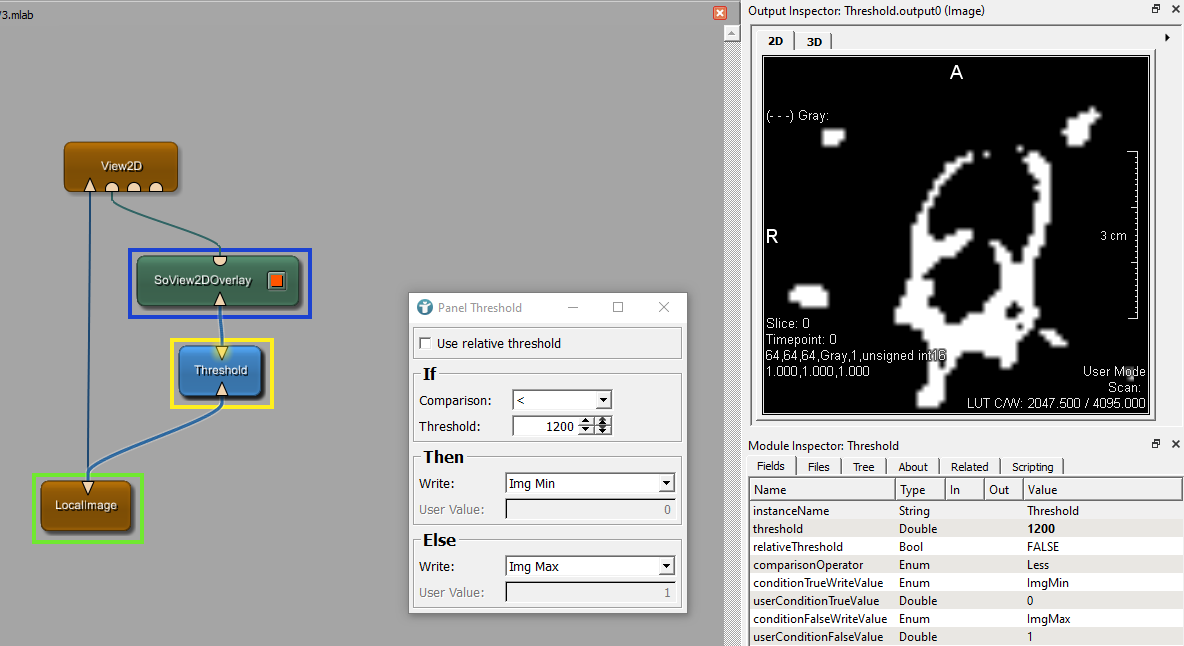Click the Panel Threshold window logo icon
The height and width of the screenshot is (646, 1184).
click(x=425, y=308)
